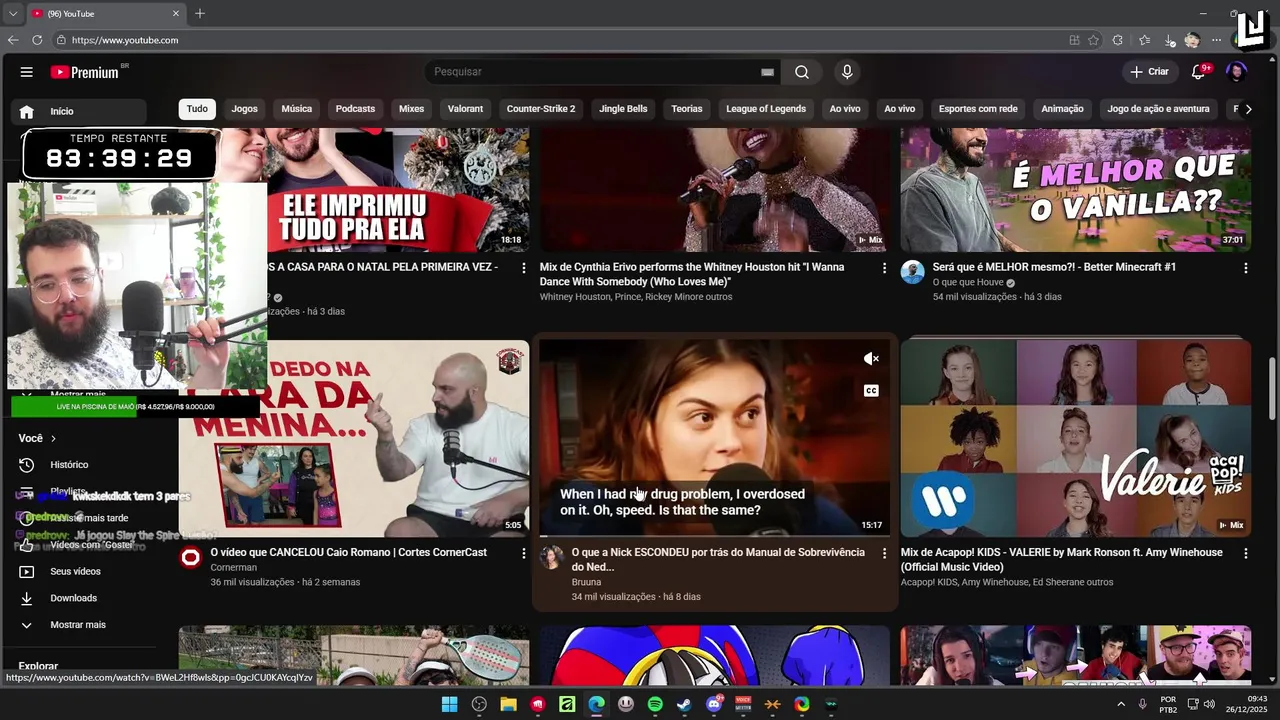Viewport: 1280px width, 720px height.
Task: Click the page vertical scrollbar thumb
Action: pyautogui.click(x=1272, y=390)
